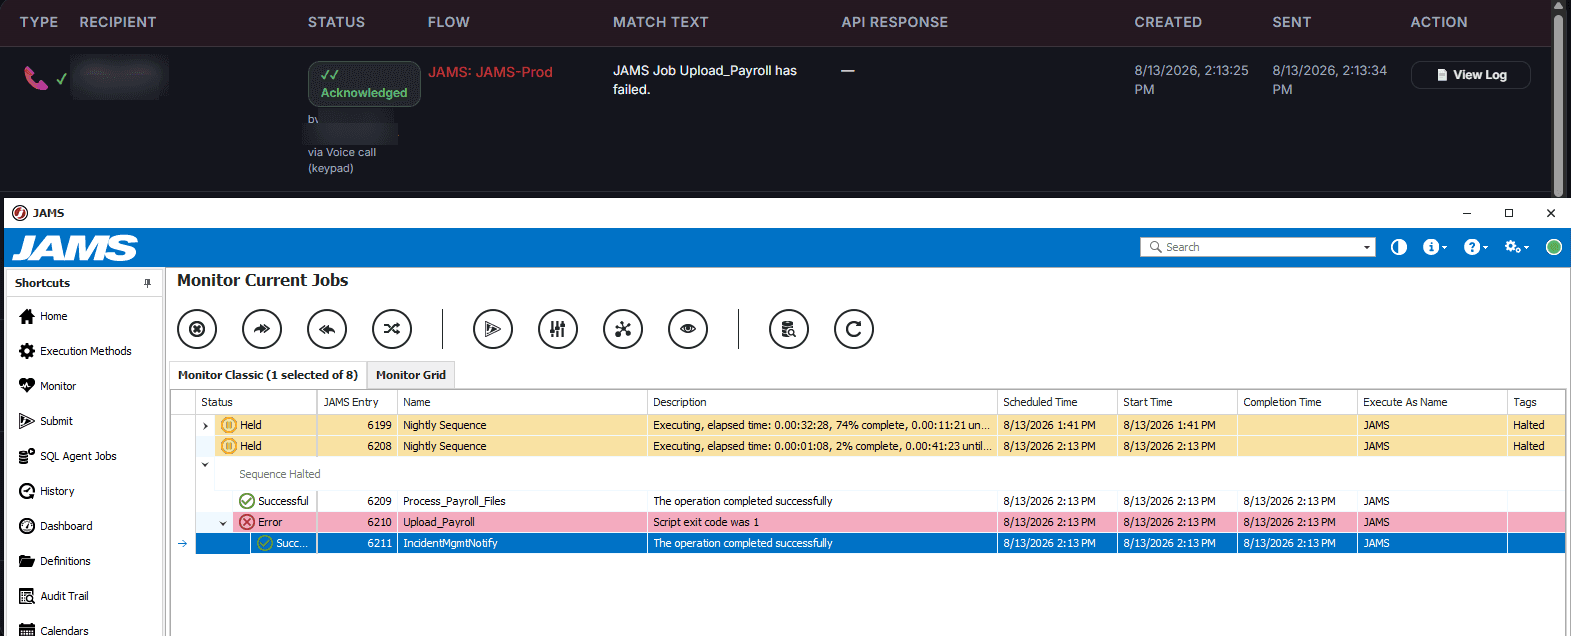
Task: Open the History shortcut
Action: tap(47, 491)
